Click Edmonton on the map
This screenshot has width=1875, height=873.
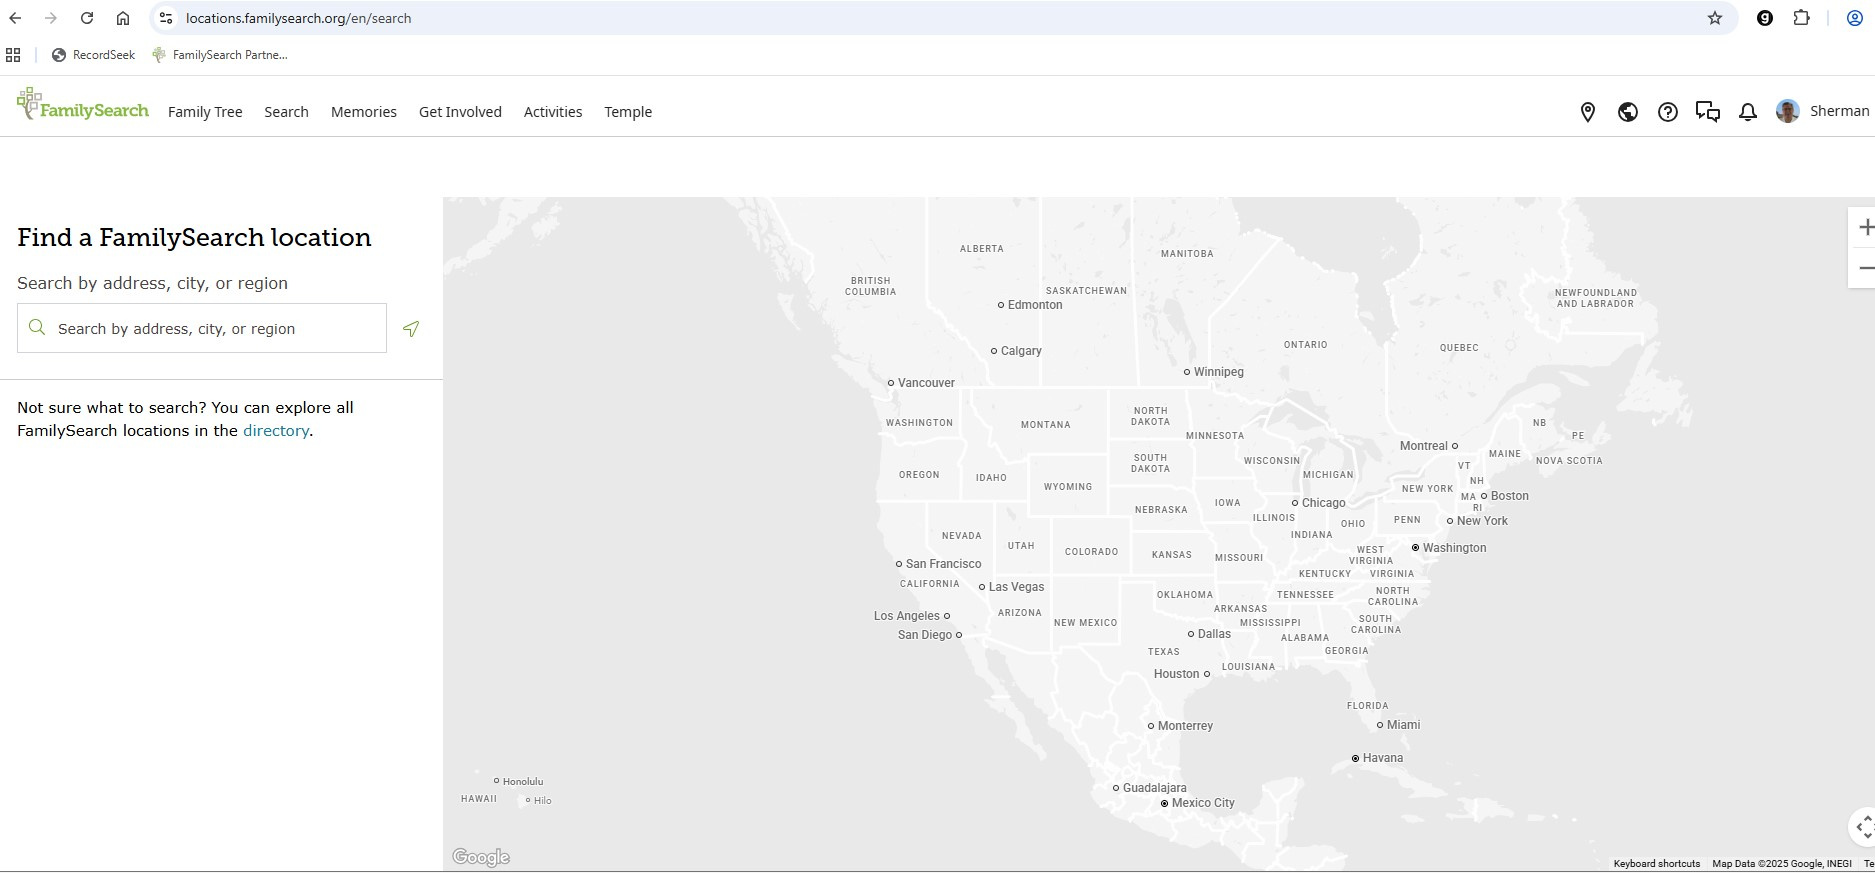coord(1030,305)
